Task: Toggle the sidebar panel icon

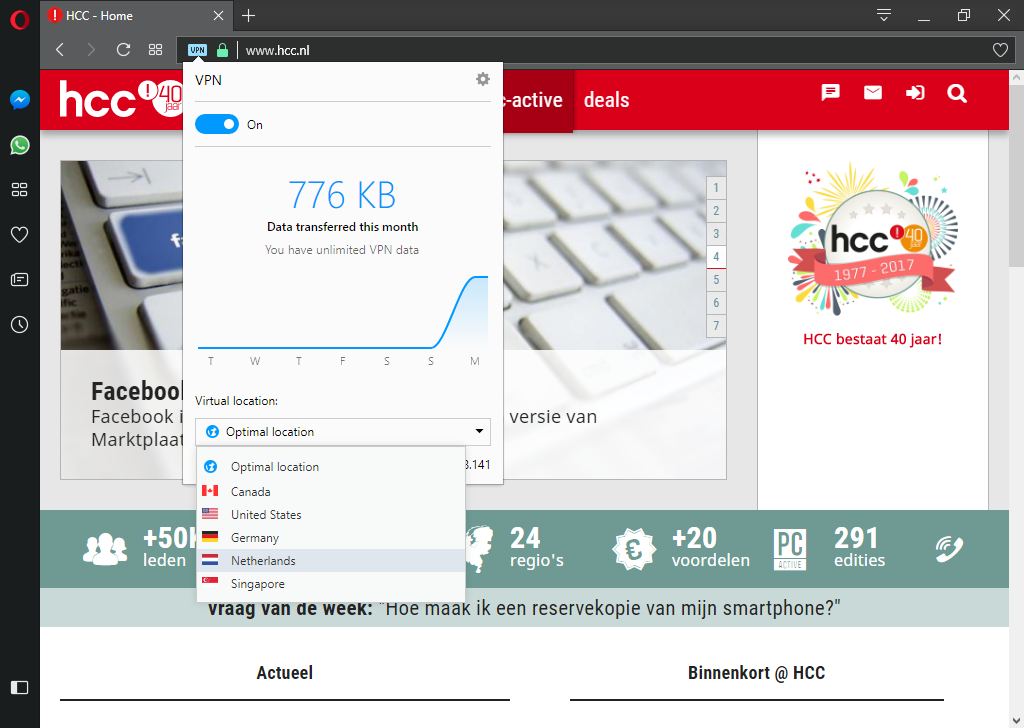Action: [x=20, y=687]
